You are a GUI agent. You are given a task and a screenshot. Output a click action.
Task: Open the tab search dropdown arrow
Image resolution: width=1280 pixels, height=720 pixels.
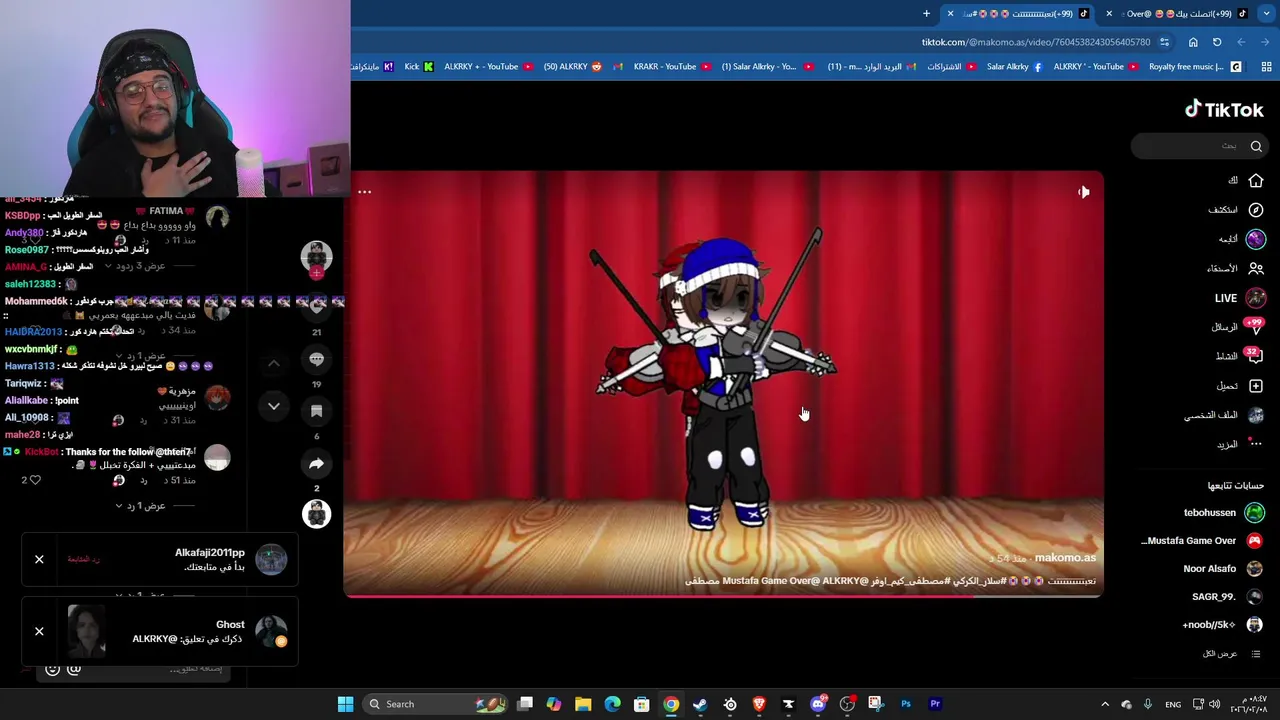pos(1265,14)
